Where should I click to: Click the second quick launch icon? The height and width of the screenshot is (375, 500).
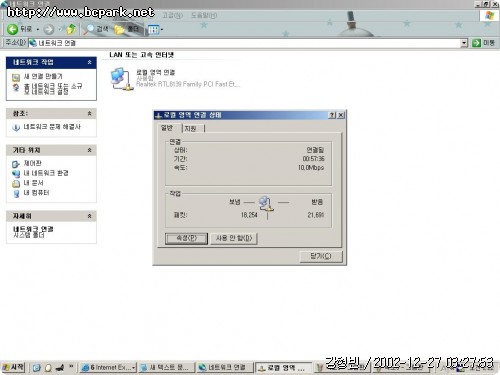[x=48, y=368]
